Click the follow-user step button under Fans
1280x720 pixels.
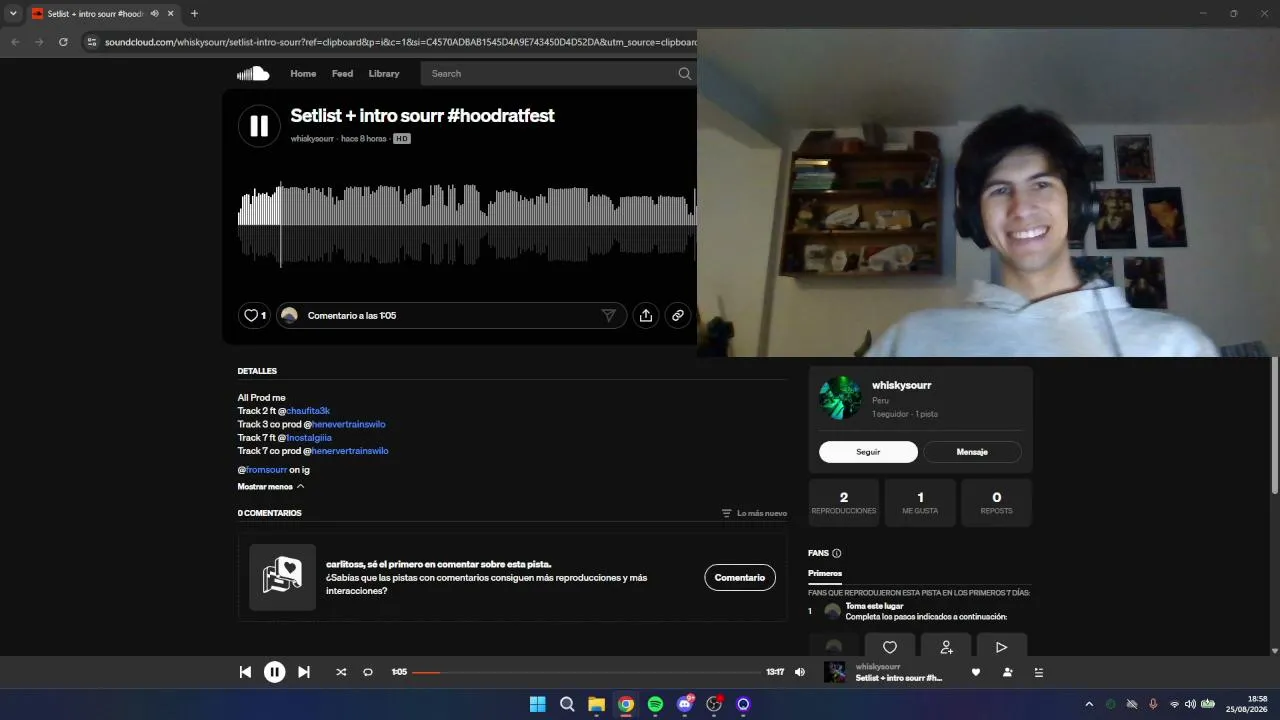(946, 647)
